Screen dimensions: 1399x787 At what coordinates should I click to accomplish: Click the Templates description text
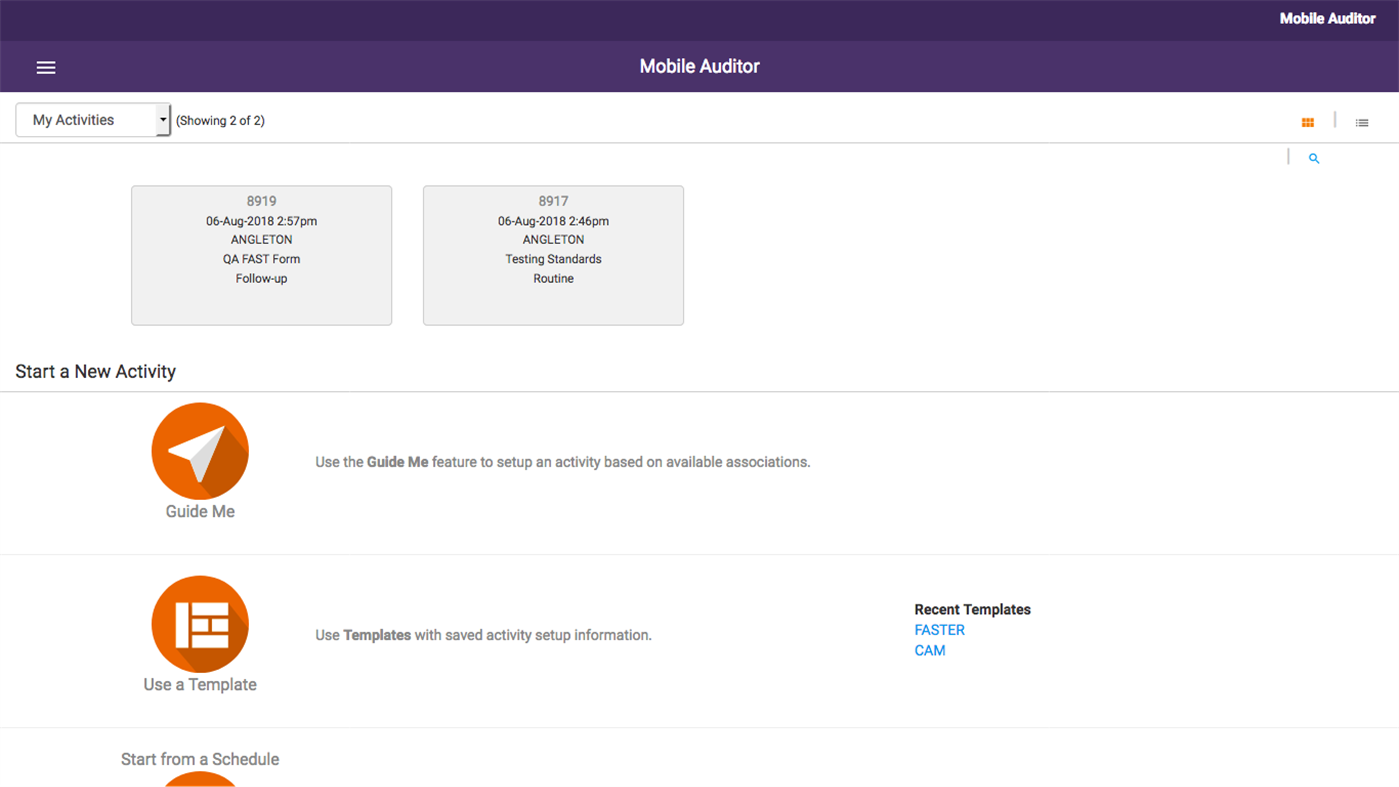click(x=483, y=635)
